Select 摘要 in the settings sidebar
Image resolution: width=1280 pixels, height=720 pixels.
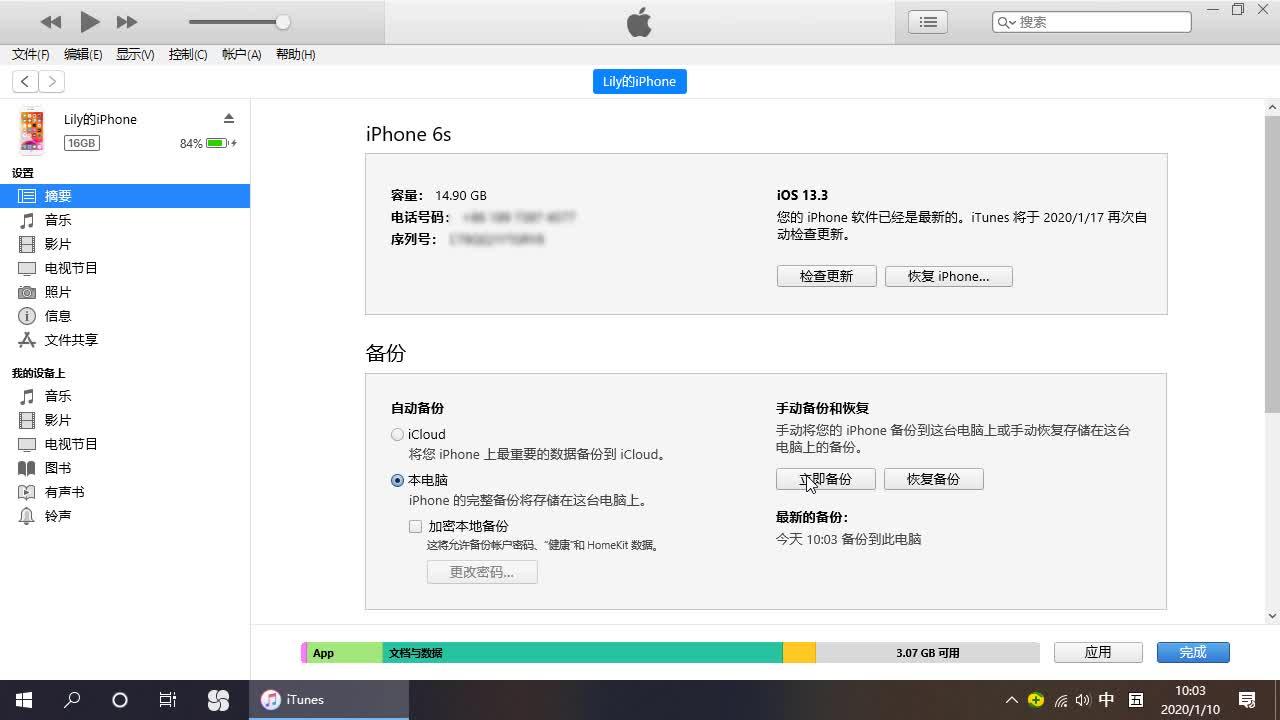pyautogui.click(x=125, y=196)
